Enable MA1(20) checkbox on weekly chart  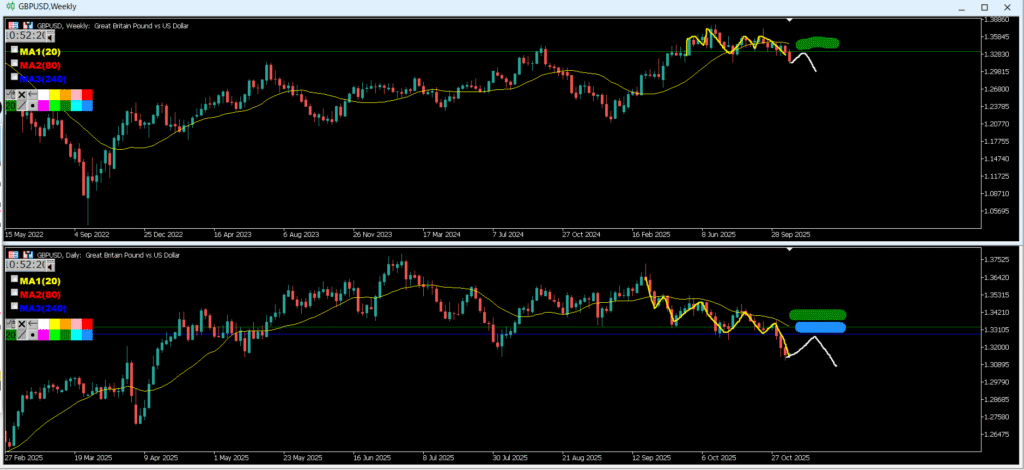point(14,49)
